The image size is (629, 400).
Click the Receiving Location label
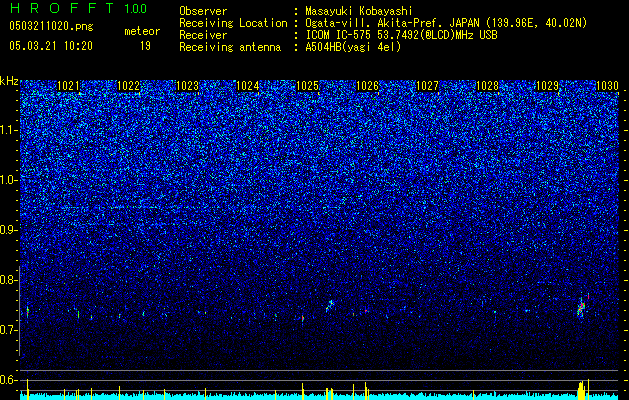[x=233, y=23]
